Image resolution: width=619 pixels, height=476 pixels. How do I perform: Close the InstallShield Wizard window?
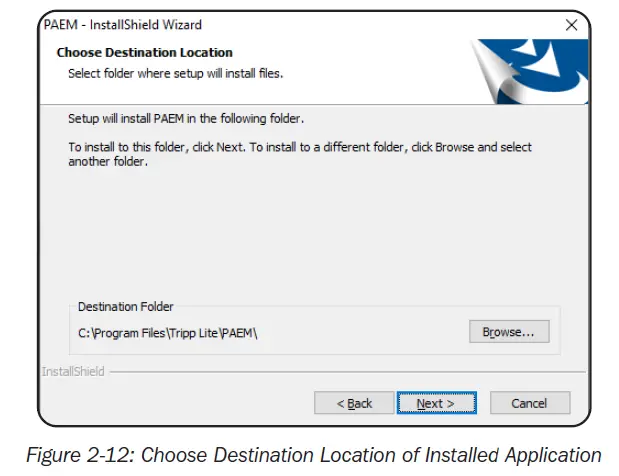tap(571, 25)
